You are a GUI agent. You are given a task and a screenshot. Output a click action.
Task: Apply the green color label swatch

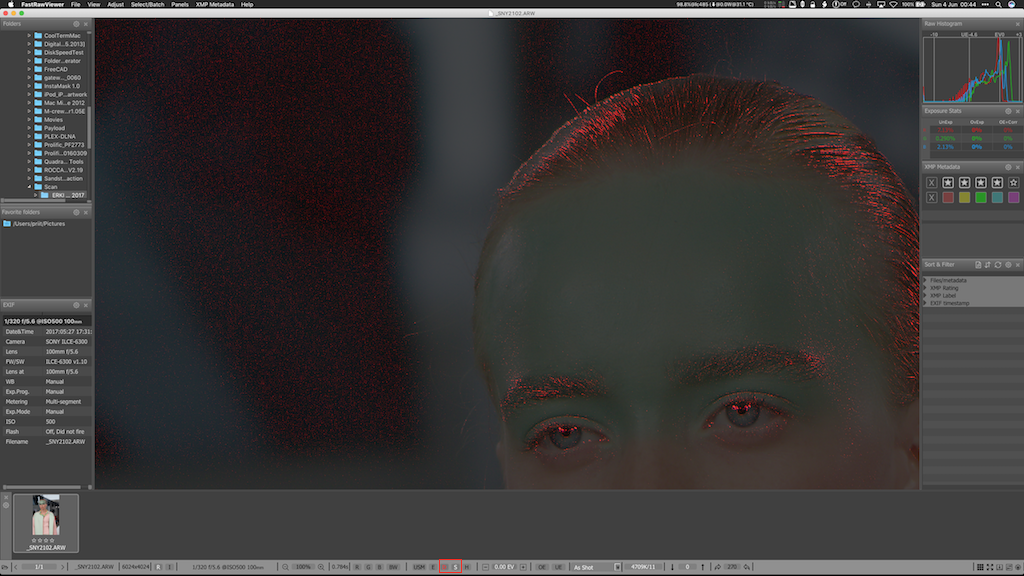(981, 197)
